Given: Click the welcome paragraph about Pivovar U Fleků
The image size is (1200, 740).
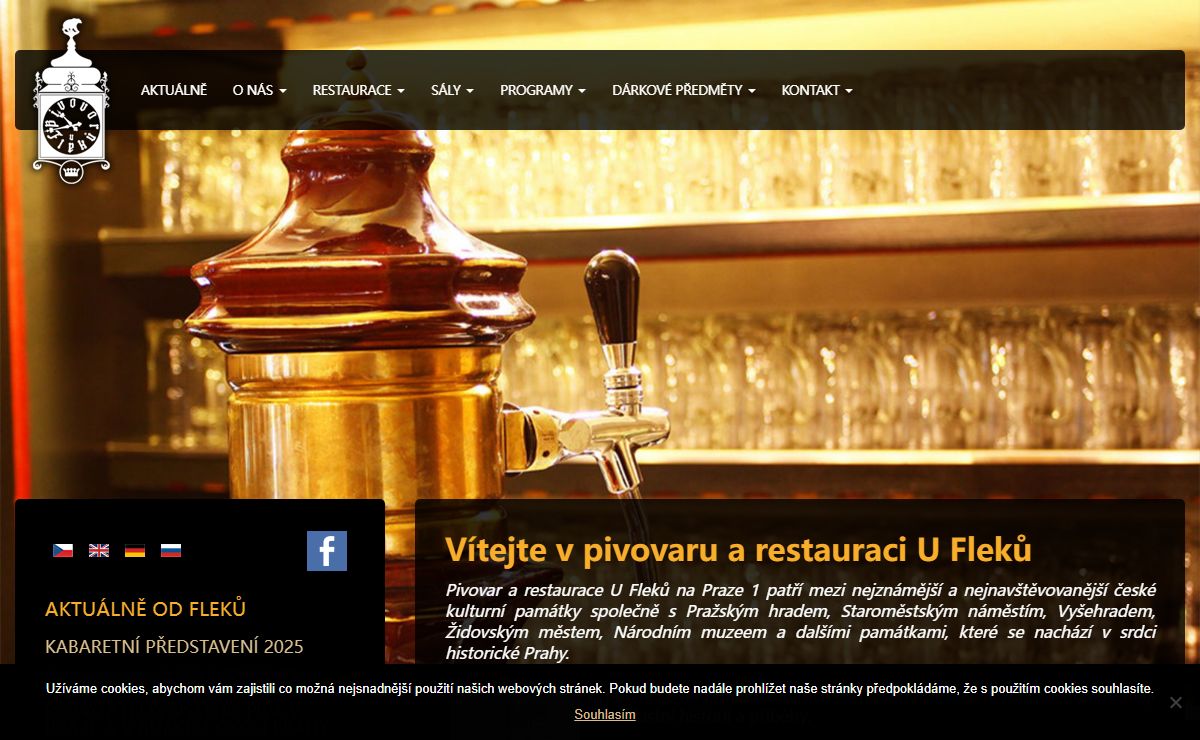Looking at the screenshot, I should click(801, 620).
